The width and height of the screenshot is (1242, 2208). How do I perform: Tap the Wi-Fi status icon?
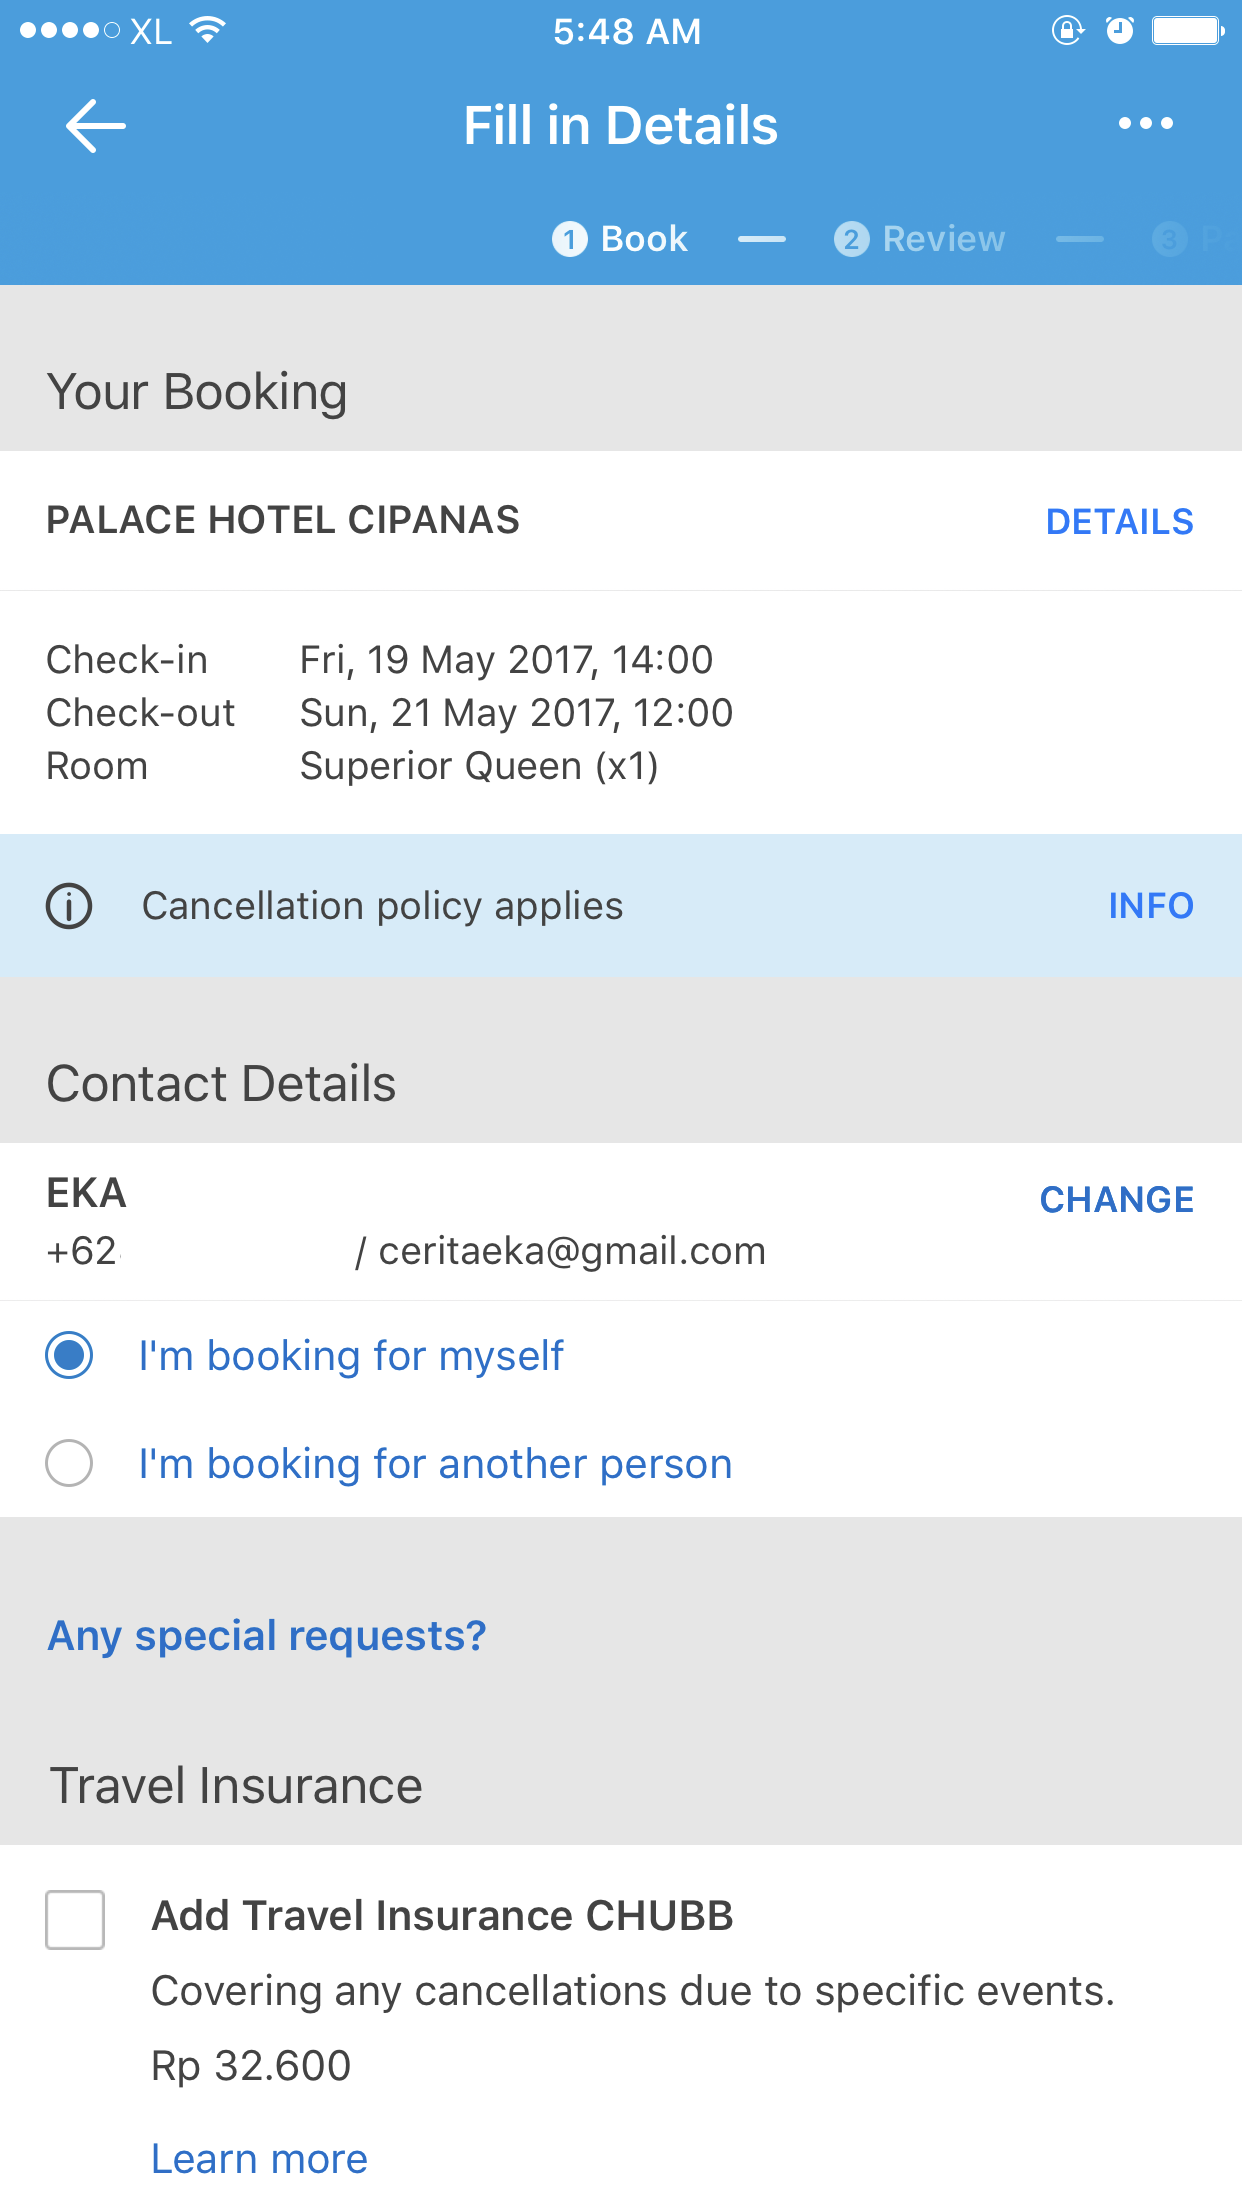click(208, 30)
